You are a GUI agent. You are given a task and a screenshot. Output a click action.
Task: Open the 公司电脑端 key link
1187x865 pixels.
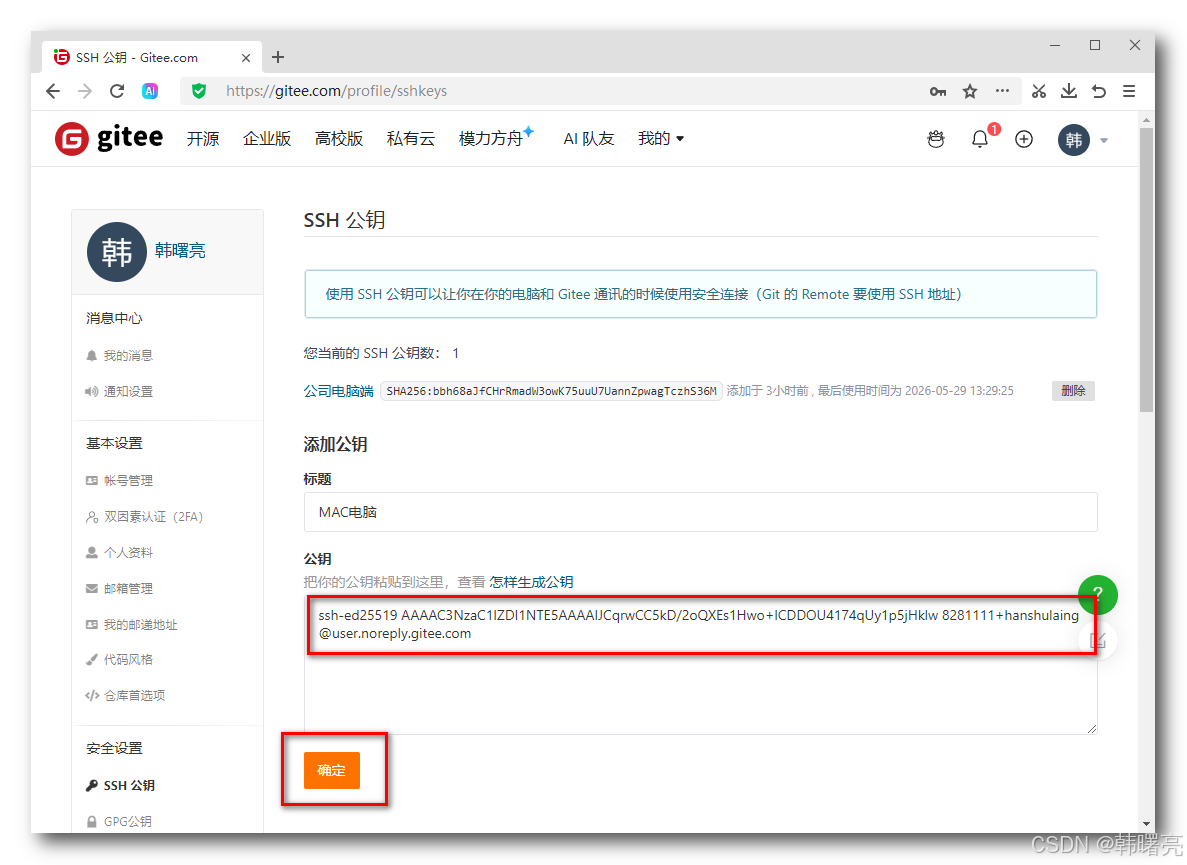point(338,391)
